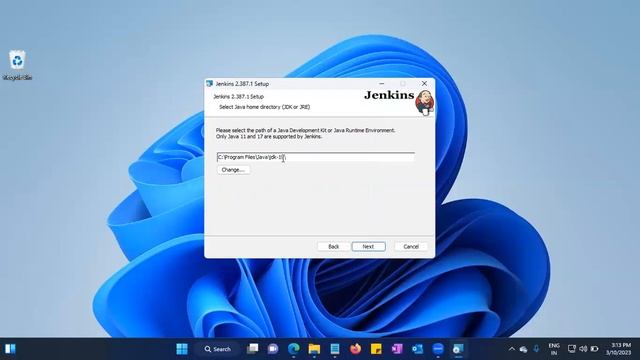Screen dimensions: 640x360
Task: Focus the Java home path field
Action: pyautogui.click(x=316, y=157)
